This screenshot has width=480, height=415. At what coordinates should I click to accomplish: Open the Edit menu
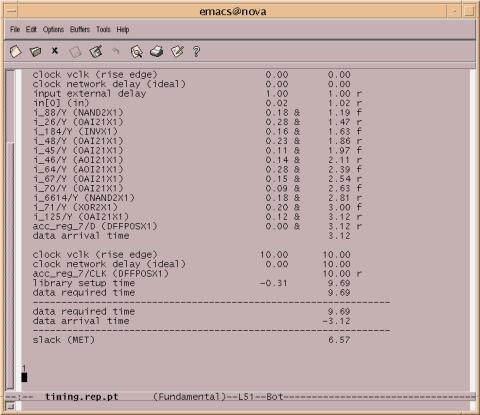[31, 29]
